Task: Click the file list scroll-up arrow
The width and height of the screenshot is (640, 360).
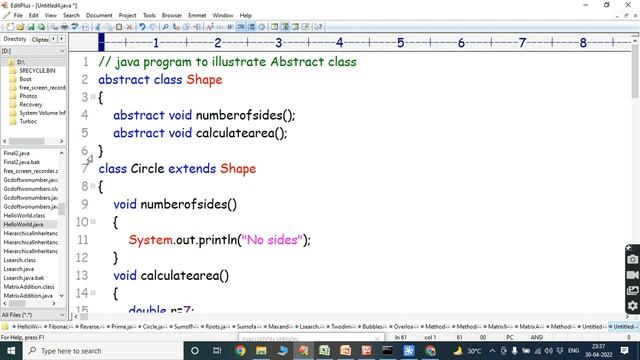Action: pos(62,153)
